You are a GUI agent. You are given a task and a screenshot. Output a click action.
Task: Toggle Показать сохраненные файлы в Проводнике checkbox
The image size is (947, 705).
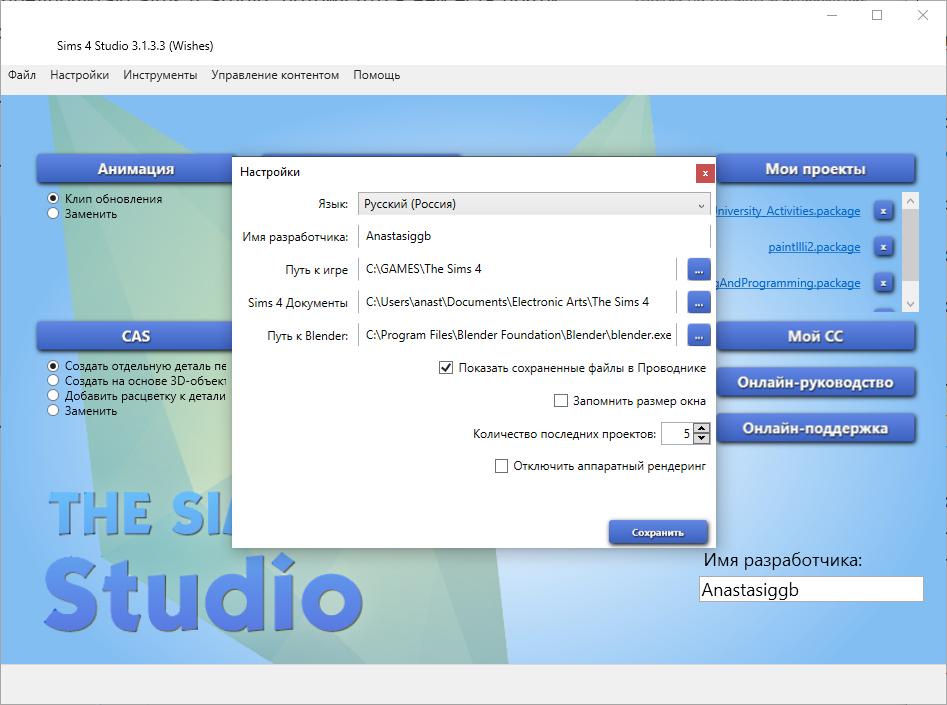pyautogui.click(x=446, y=368)
